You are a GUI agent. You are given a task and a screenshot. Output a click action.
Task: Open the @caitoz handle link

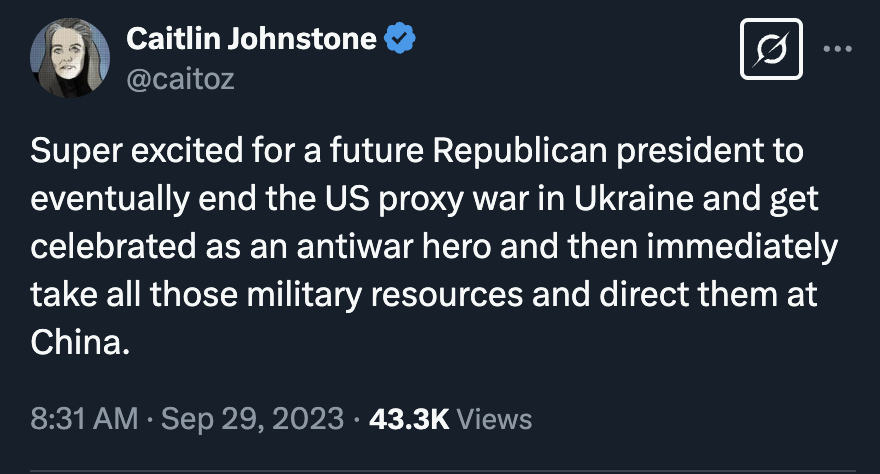pos(180,80)
